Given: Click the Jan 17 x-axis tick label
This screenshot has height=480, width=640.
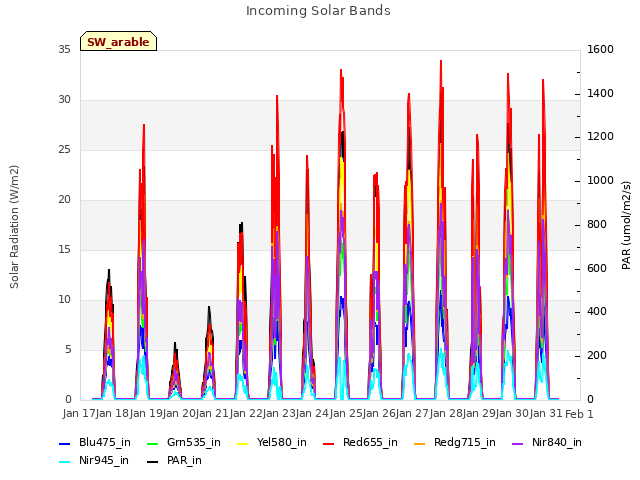Looking at the screenshot, I should pos(79,413).
